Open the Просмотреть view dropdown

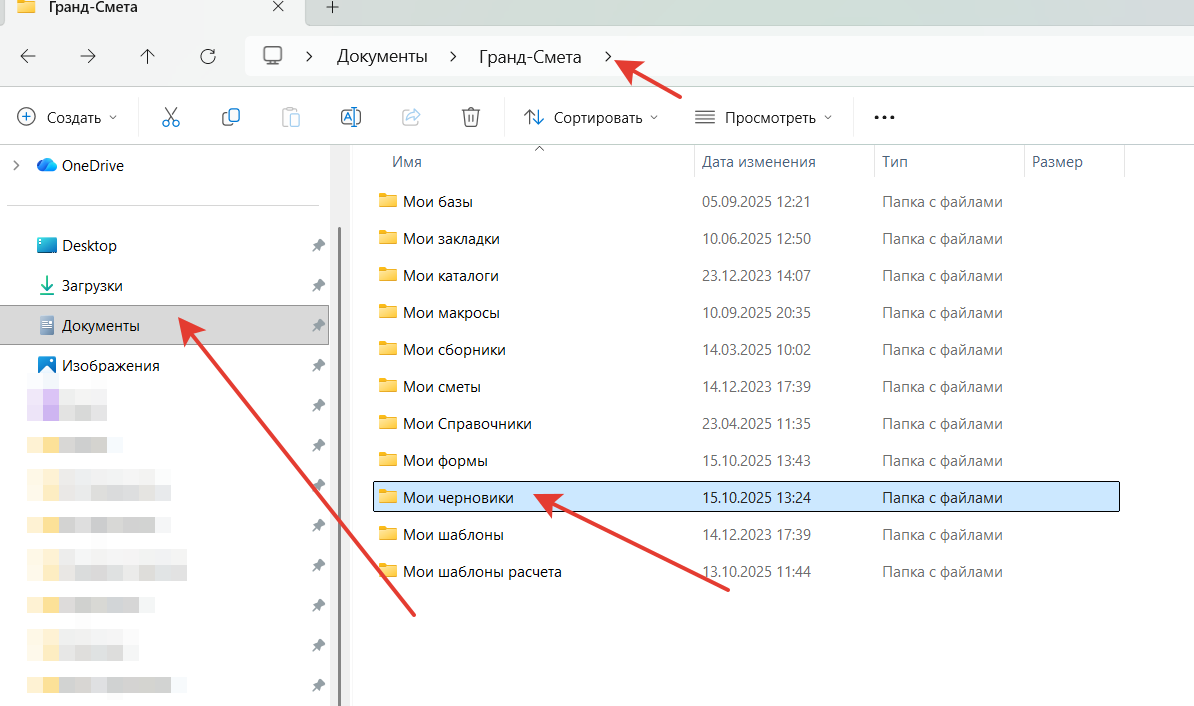coord(763,117)
